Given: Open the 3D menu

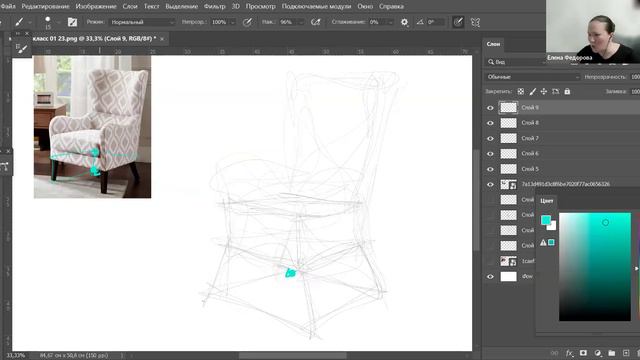Looking at the screenshot, I should click(236, 7).
